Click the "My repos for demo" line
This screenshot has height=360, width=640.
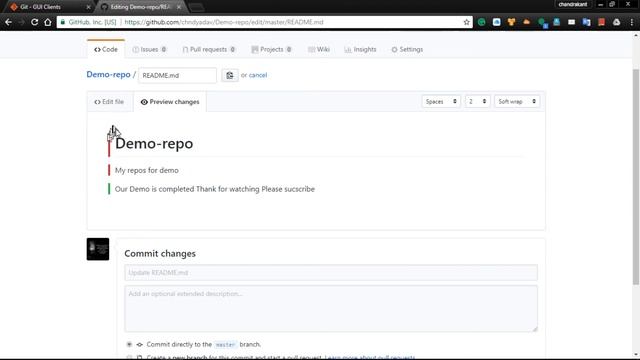click(x=147, y=170)
